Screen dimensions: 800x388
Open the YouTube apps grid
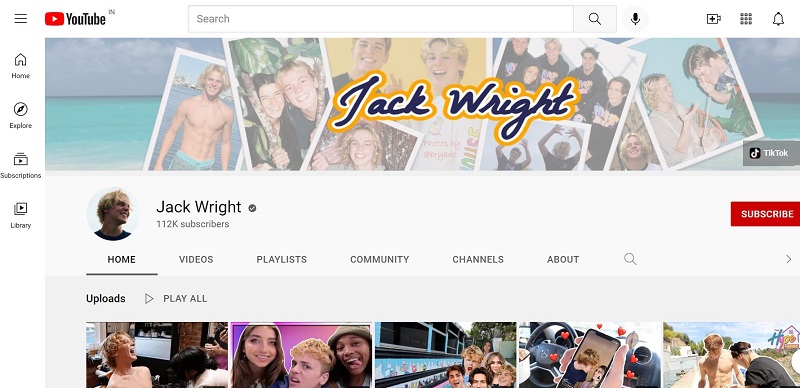click(x=746, y=19)
